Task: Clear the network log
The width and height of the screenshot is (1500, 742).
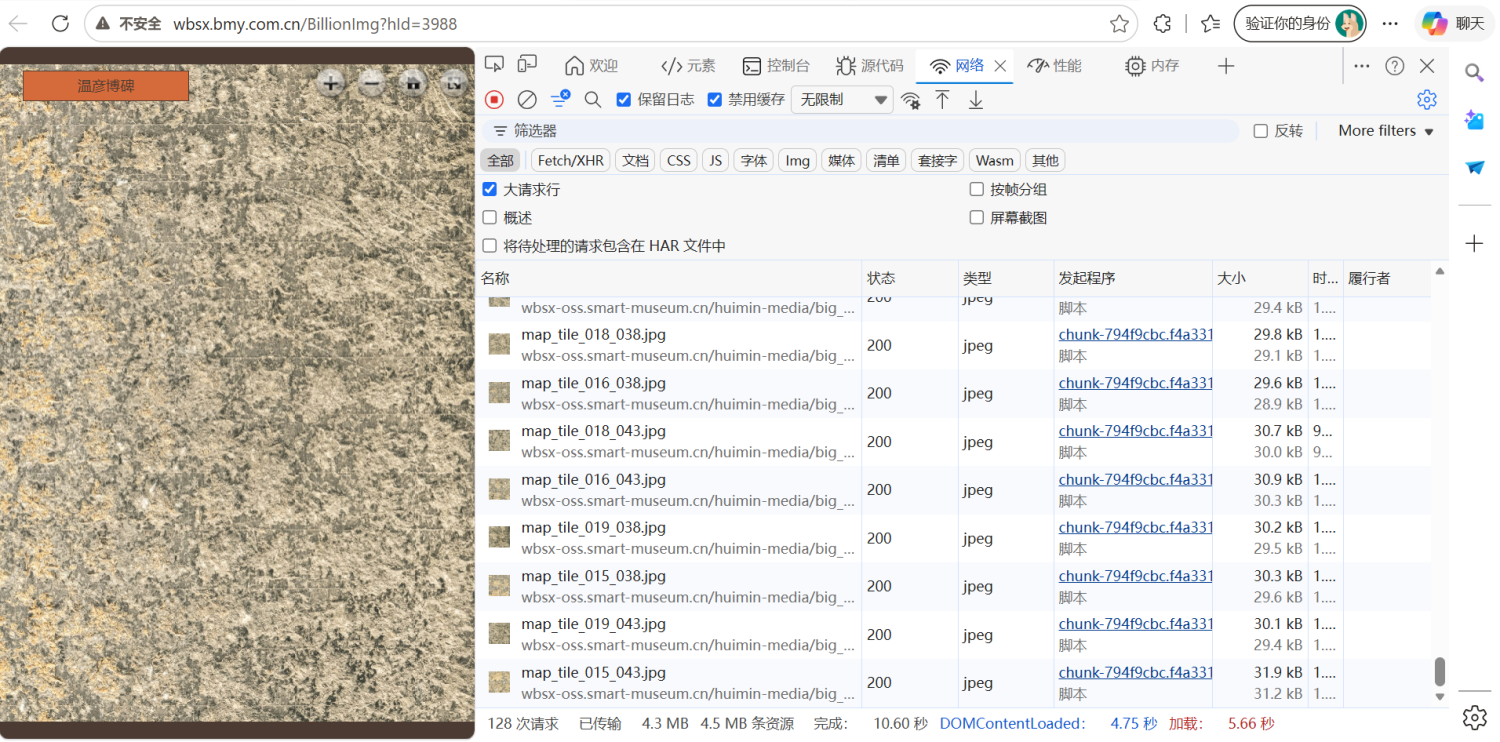Action: tap(527, 99)
